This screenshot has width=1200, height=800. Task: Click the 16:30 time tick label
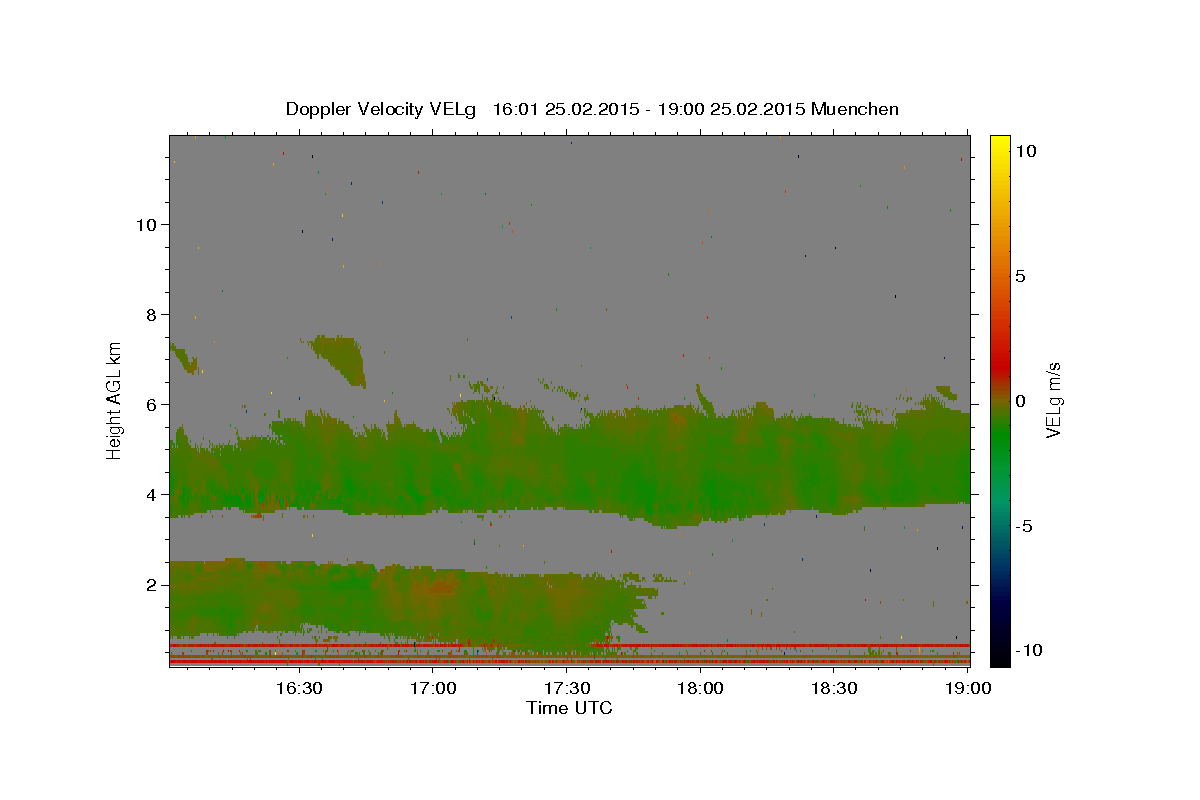[299, 688]
